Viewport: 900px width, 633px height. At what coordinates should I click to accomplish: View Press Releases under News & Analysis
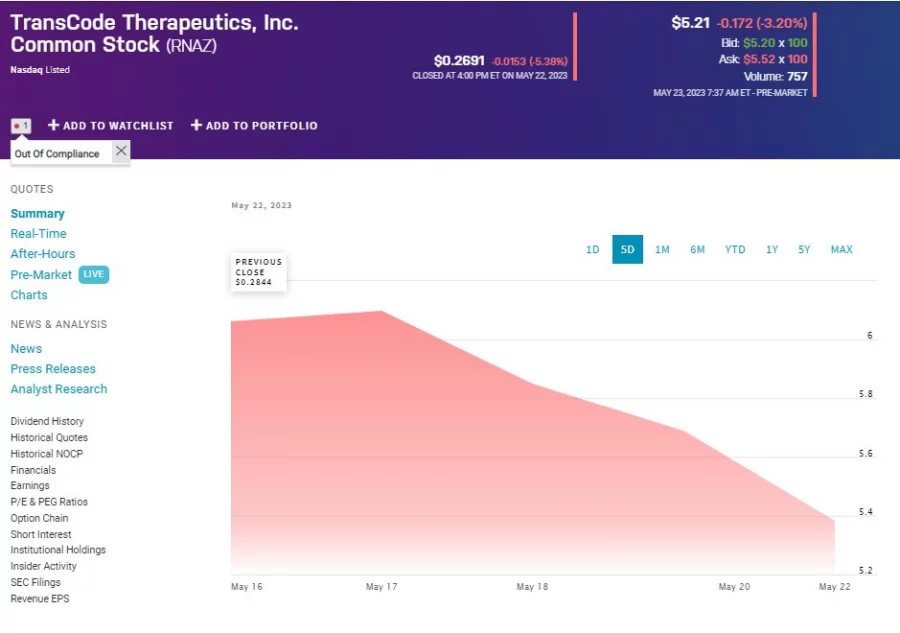tap(53, 368)
